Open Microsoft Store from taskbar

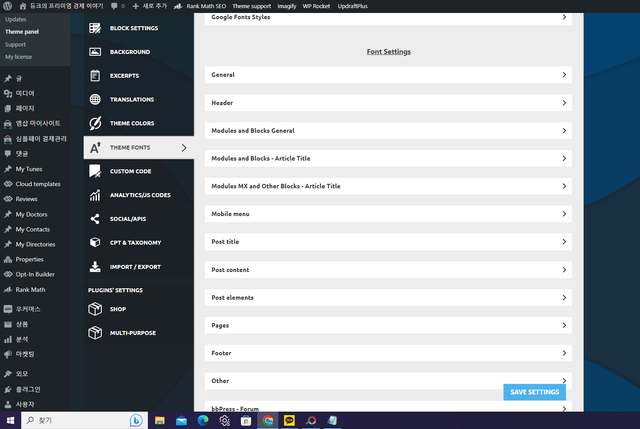pyautogui.click(x=246, y=420)
